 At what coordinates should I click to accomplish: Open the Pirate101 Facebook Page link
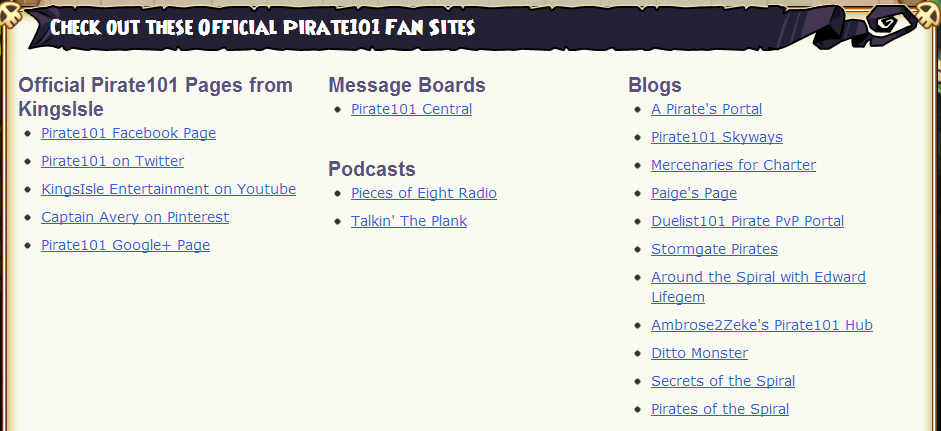click(x=128, y=133)
